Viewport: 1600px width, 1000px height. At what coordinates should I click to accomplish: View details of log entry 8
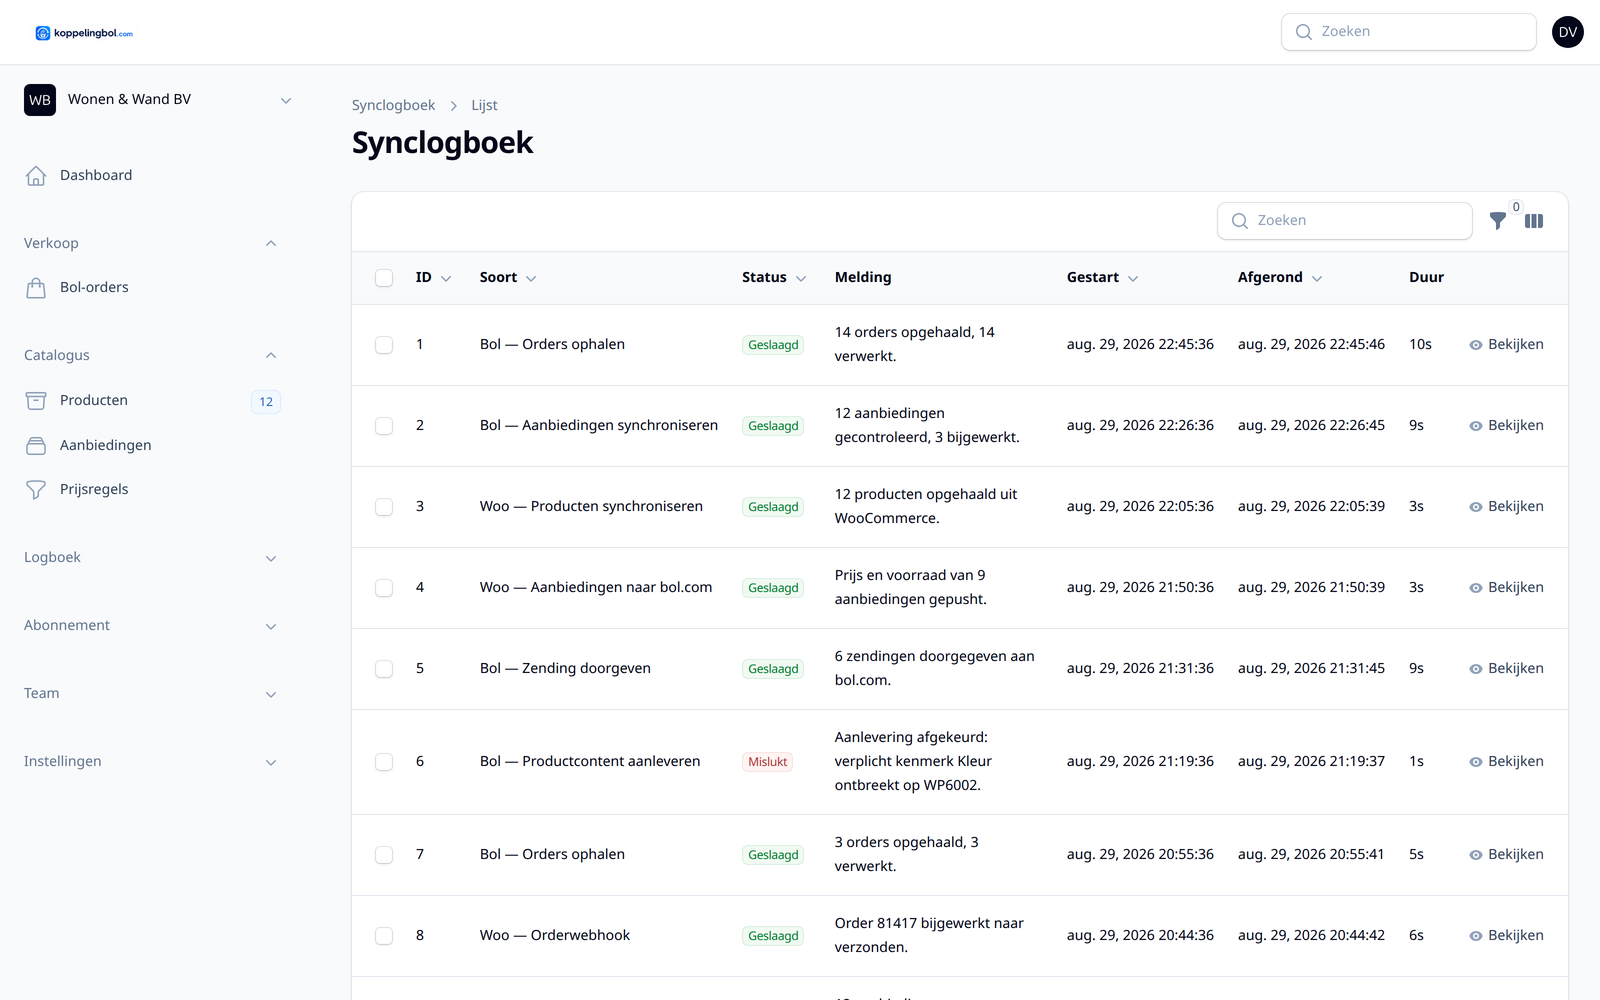1506,936
